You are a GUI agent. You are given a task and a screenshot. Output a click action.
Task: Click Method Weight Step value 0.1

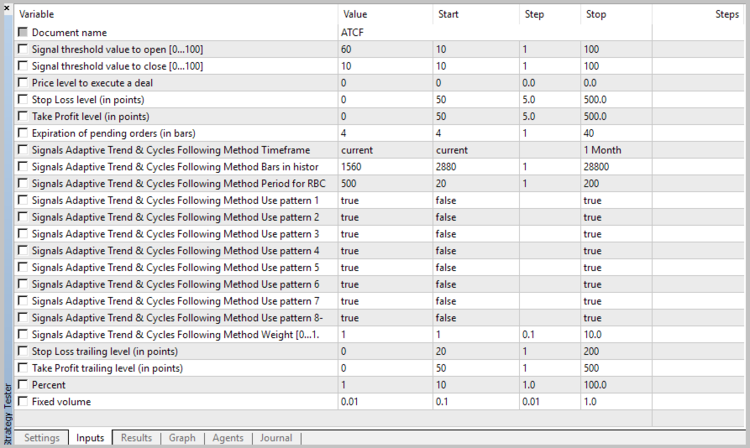click(x=551, y=335)
